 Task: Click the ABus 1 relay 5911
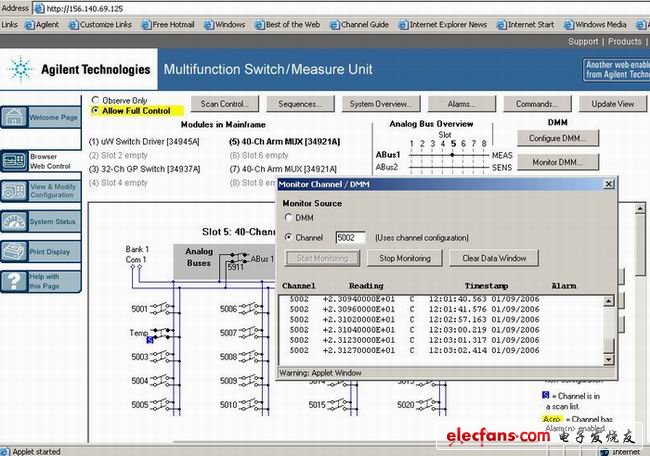click(239, 257)
